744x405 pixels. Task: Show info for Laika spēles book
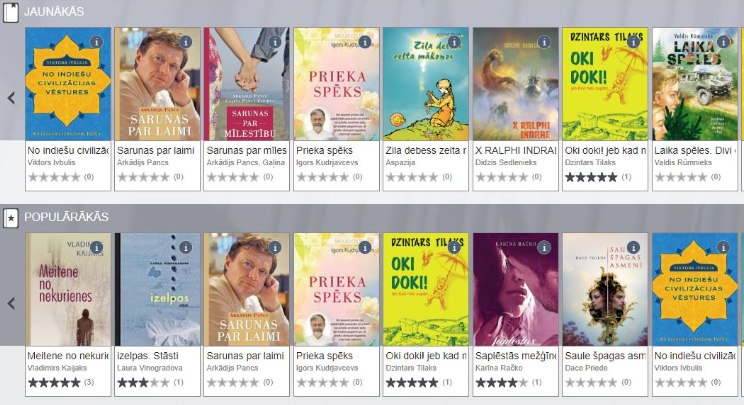pyautogui.click(x=723, y=42)
